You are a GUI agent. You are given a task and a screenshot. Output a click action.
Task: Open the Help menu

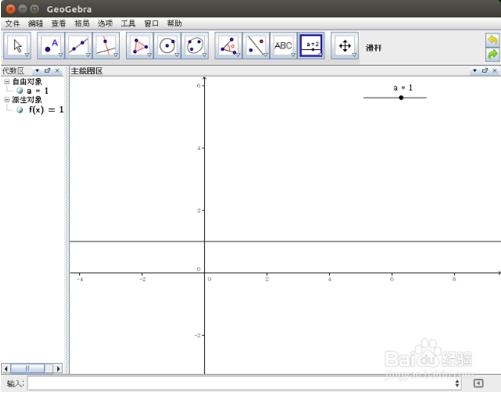[175, 24]
